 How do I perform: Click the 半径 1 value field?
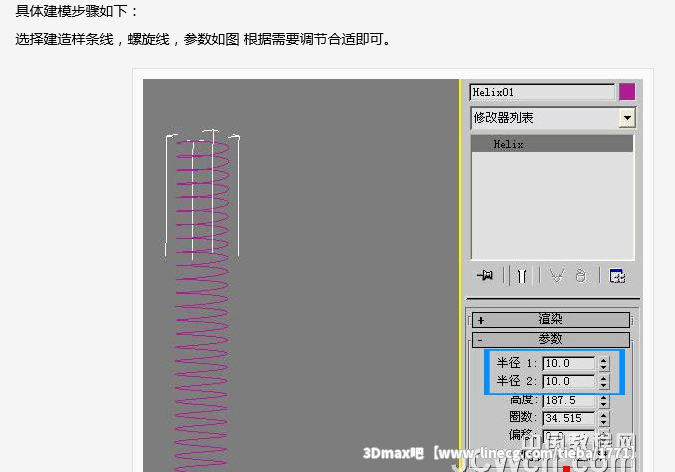click(568, 363)
